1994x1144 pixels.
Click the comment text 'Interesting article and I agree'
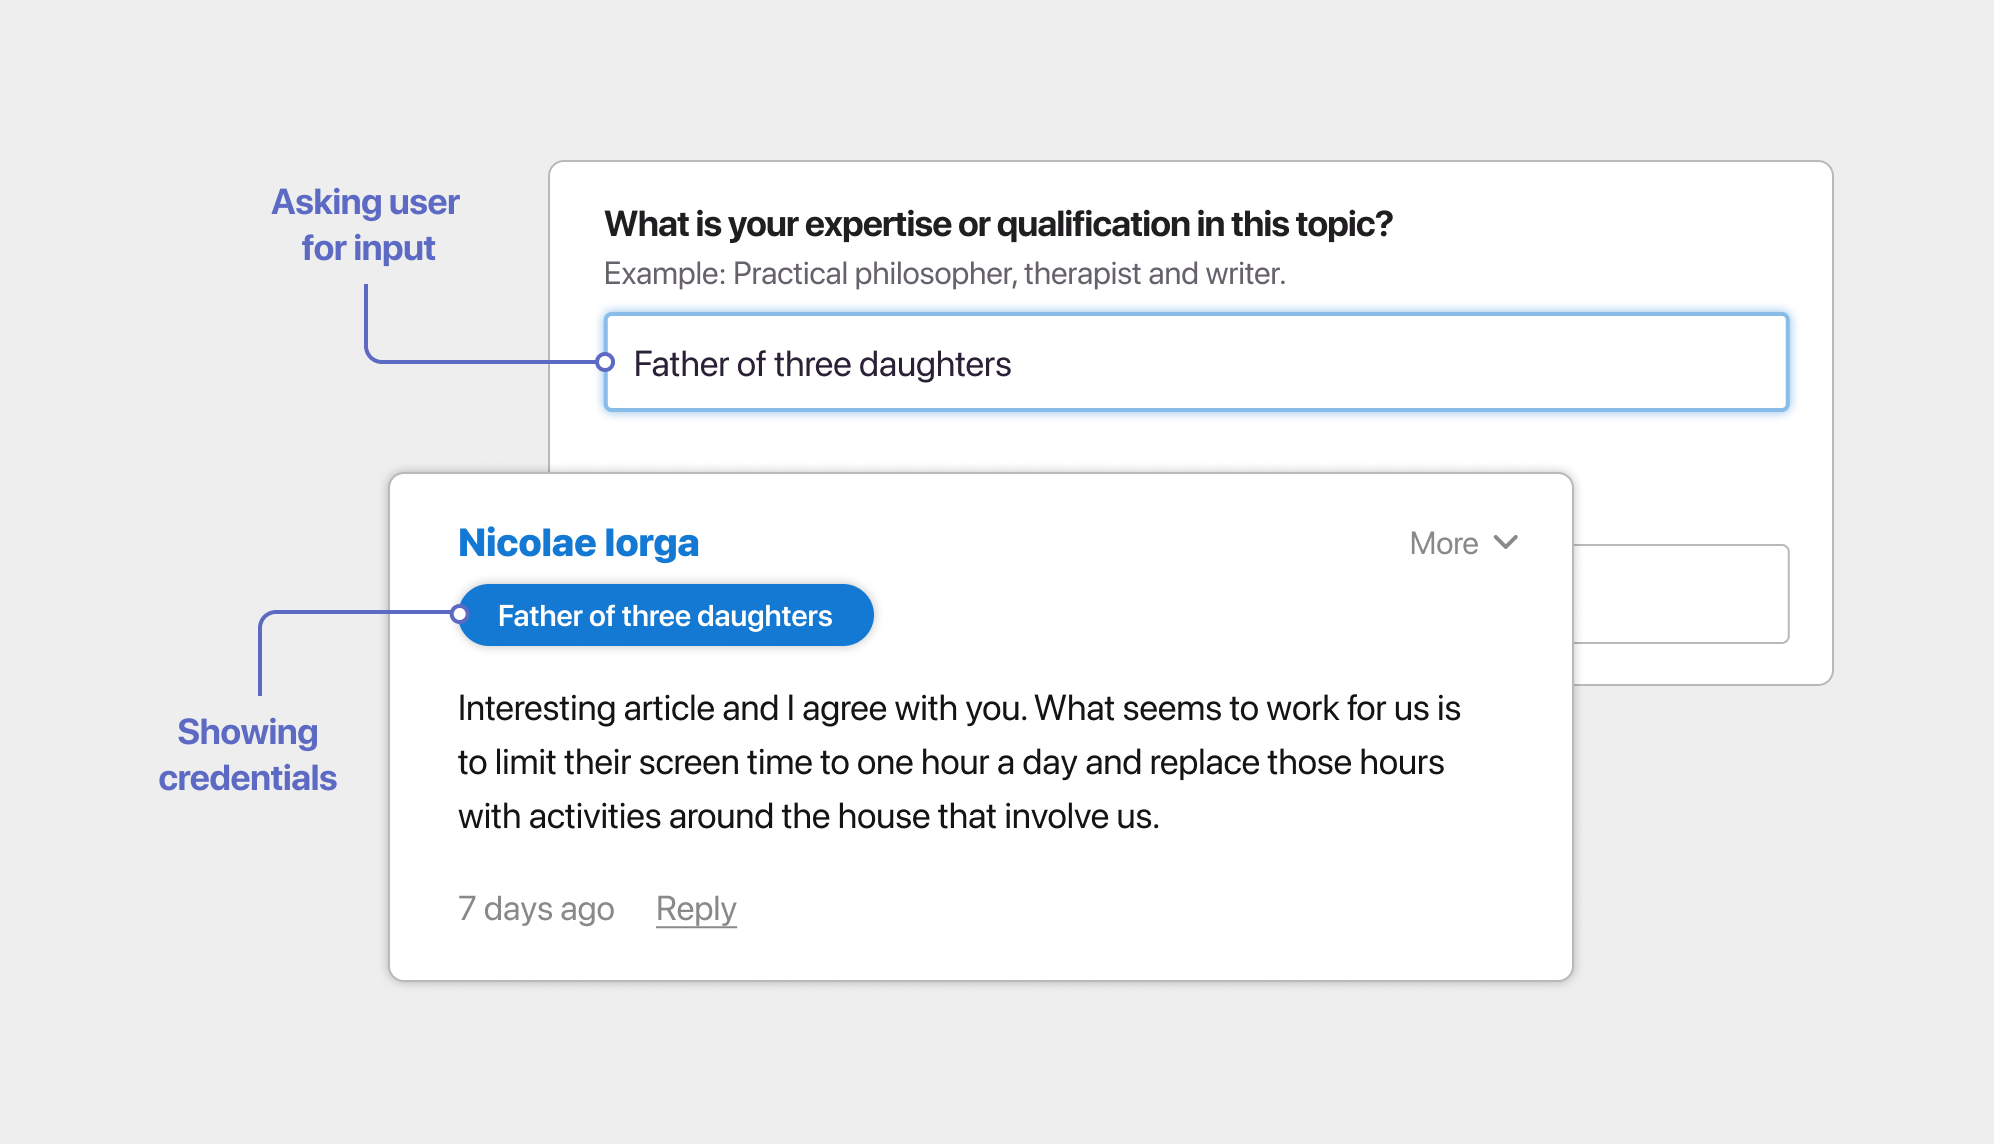[x=959, y=762]
